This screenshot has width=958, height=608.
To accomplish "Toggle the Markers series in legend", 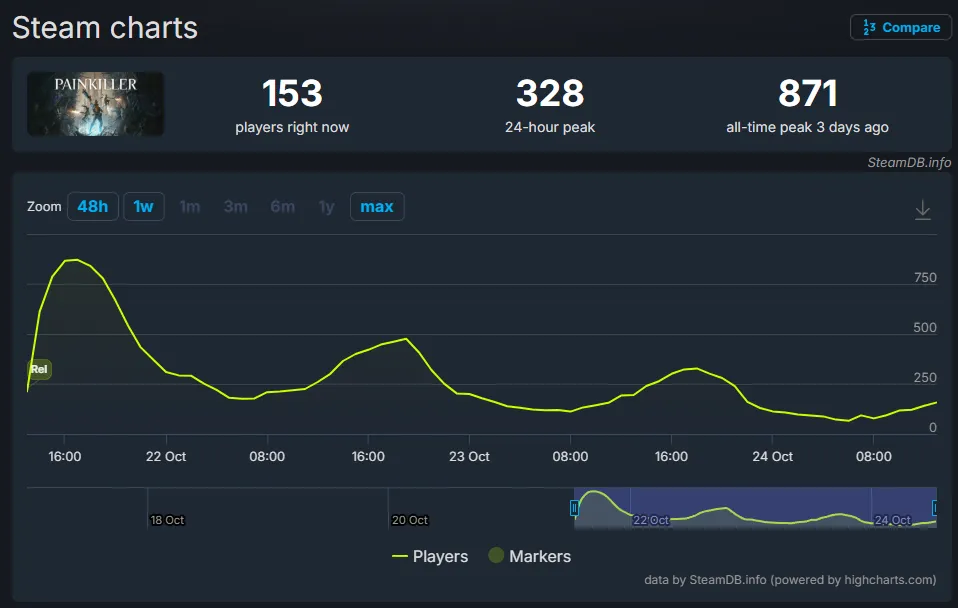I will pos(530,556).
